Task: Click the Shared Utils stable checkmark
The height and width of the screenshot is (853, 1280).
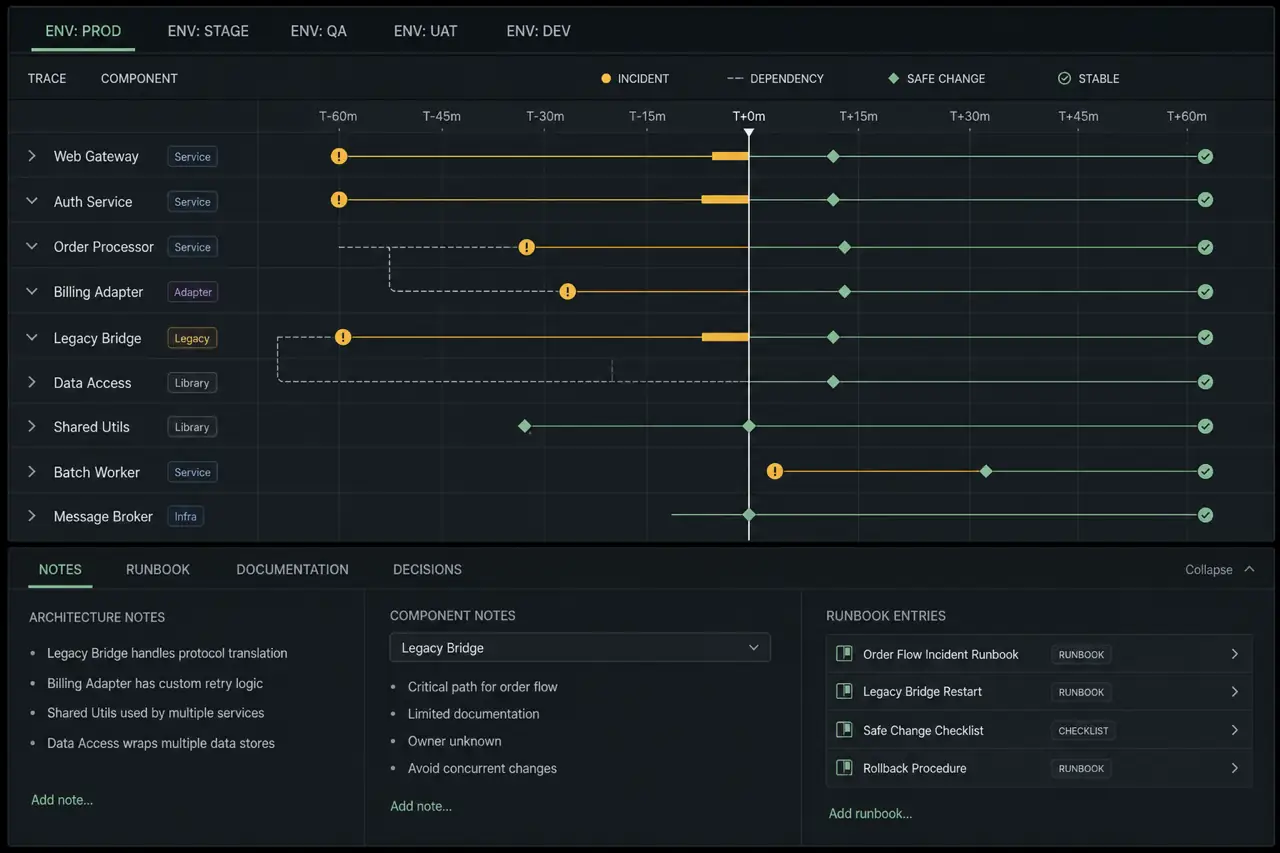Action: [1206, 426]
